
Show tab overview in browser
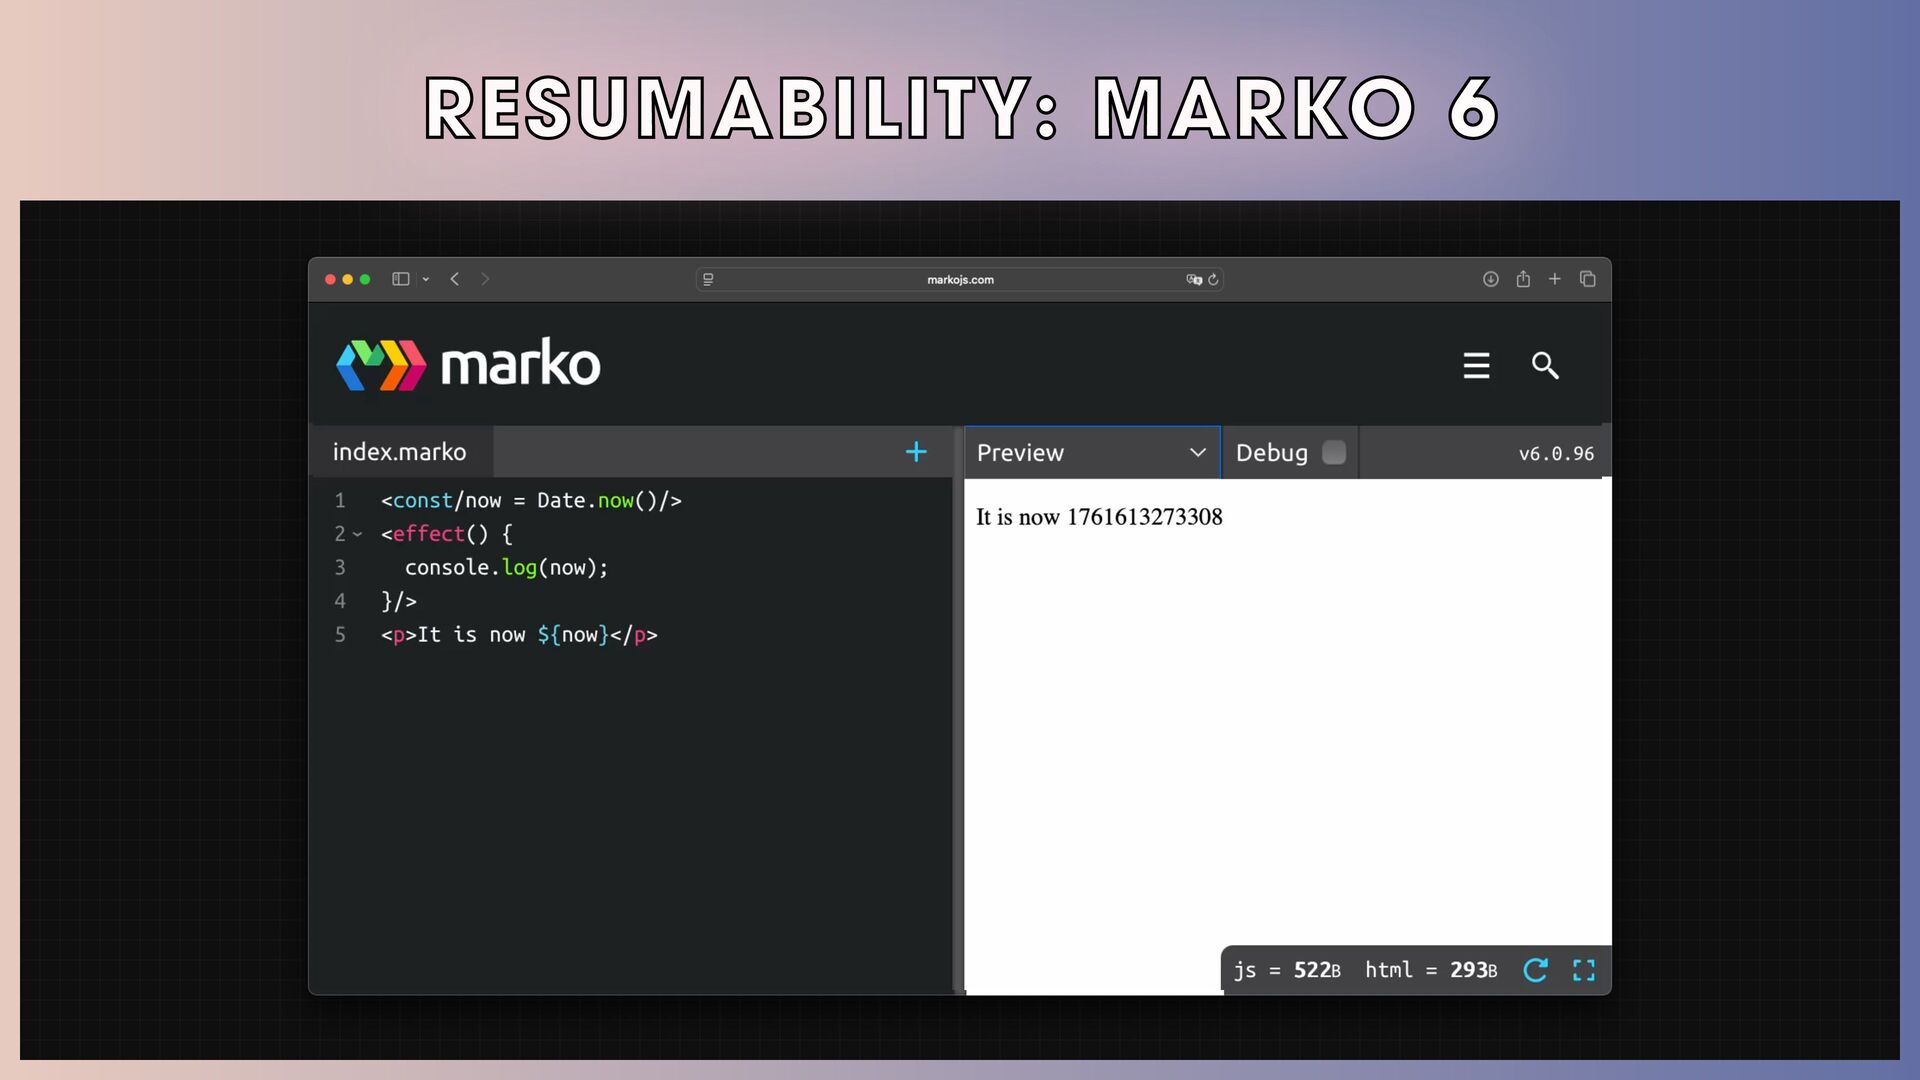(x=1587, y=279)
